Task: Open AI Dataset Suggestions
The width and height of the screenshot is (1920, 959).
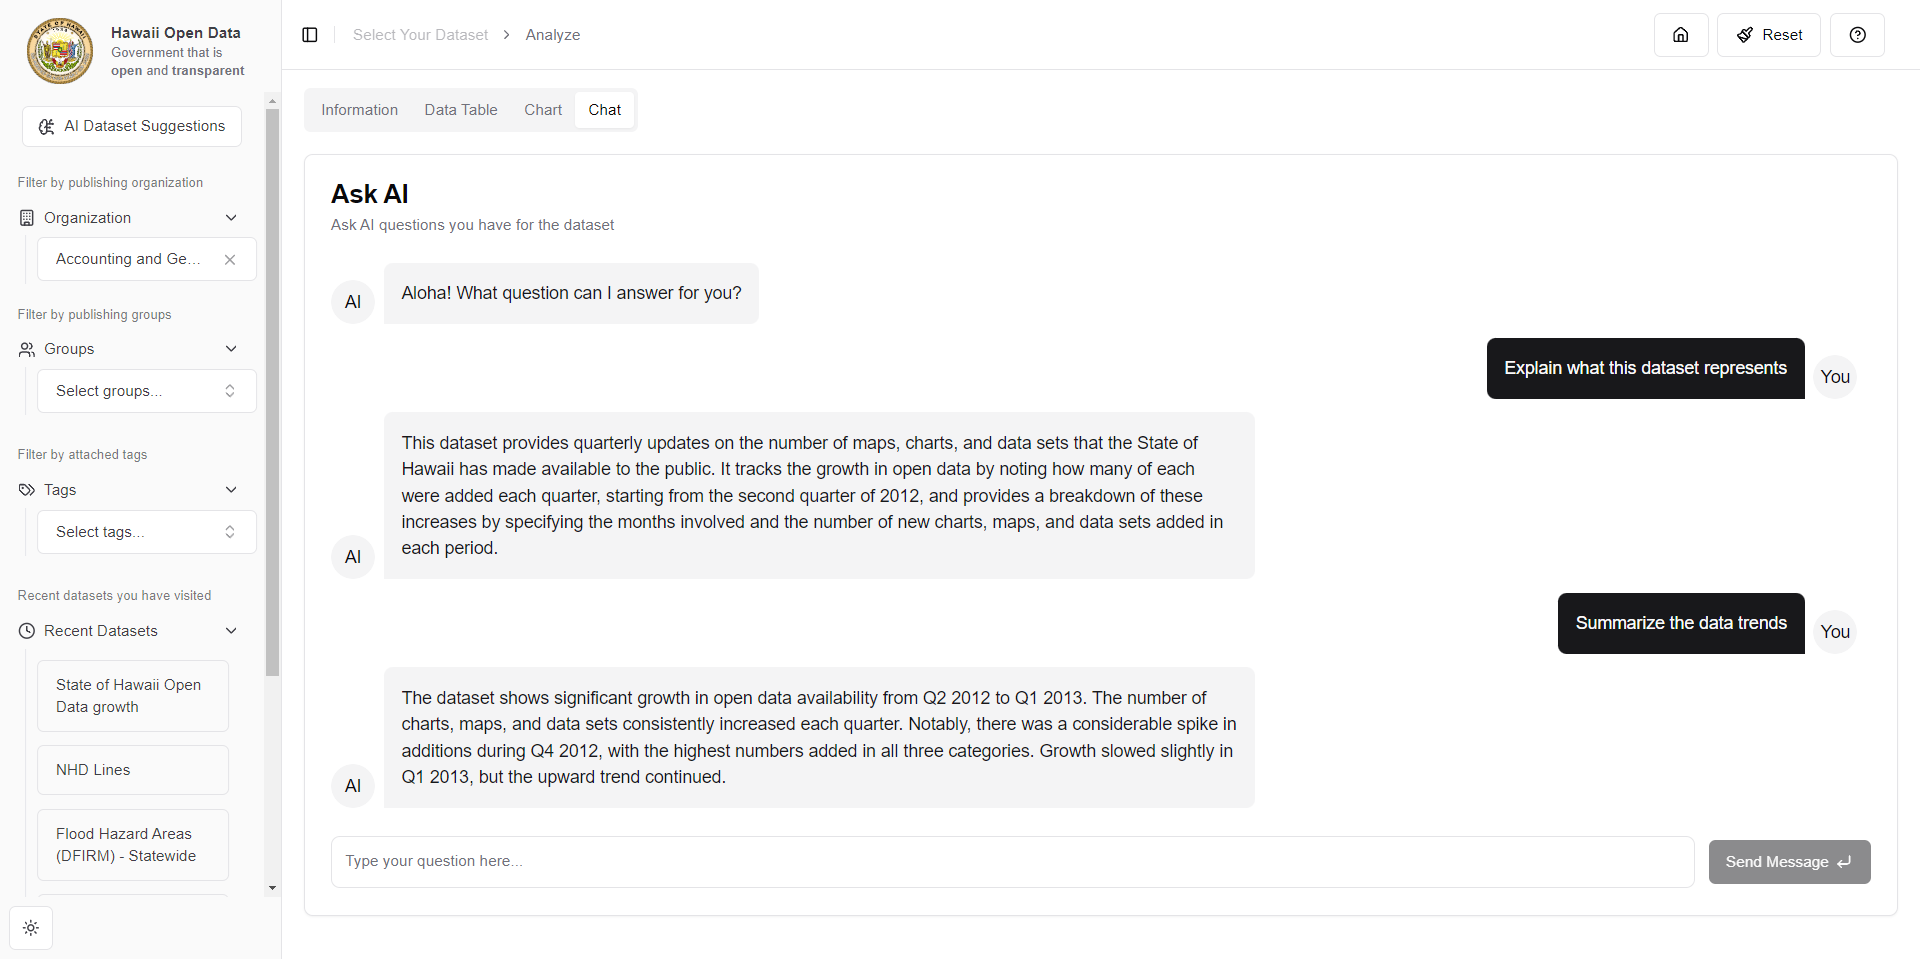Action: coord(132,127)
